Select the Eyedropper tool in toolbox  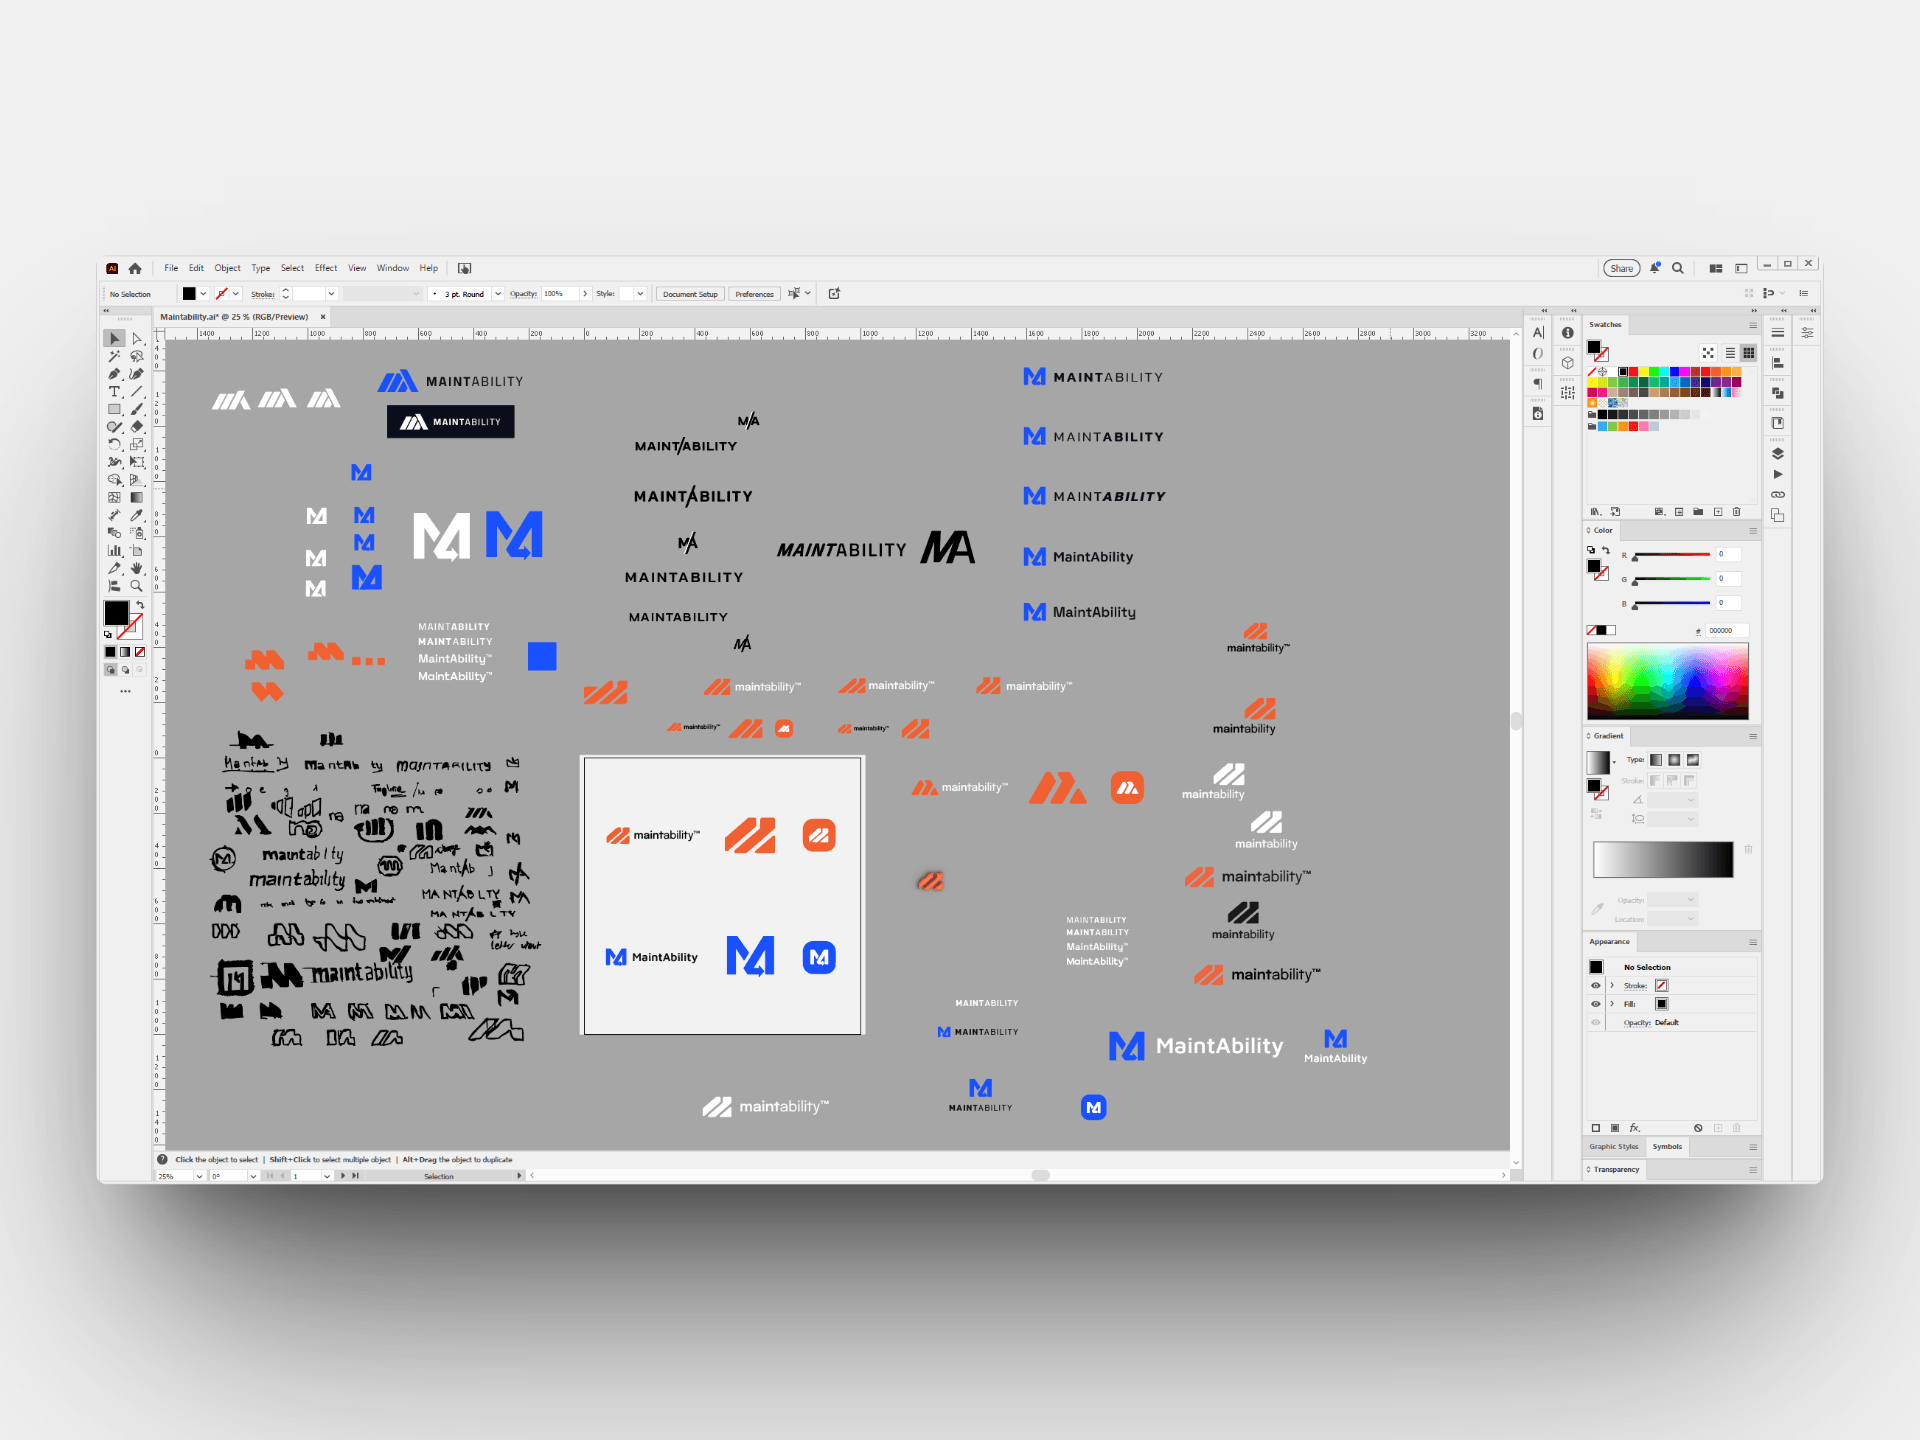(x=137, y=515)
